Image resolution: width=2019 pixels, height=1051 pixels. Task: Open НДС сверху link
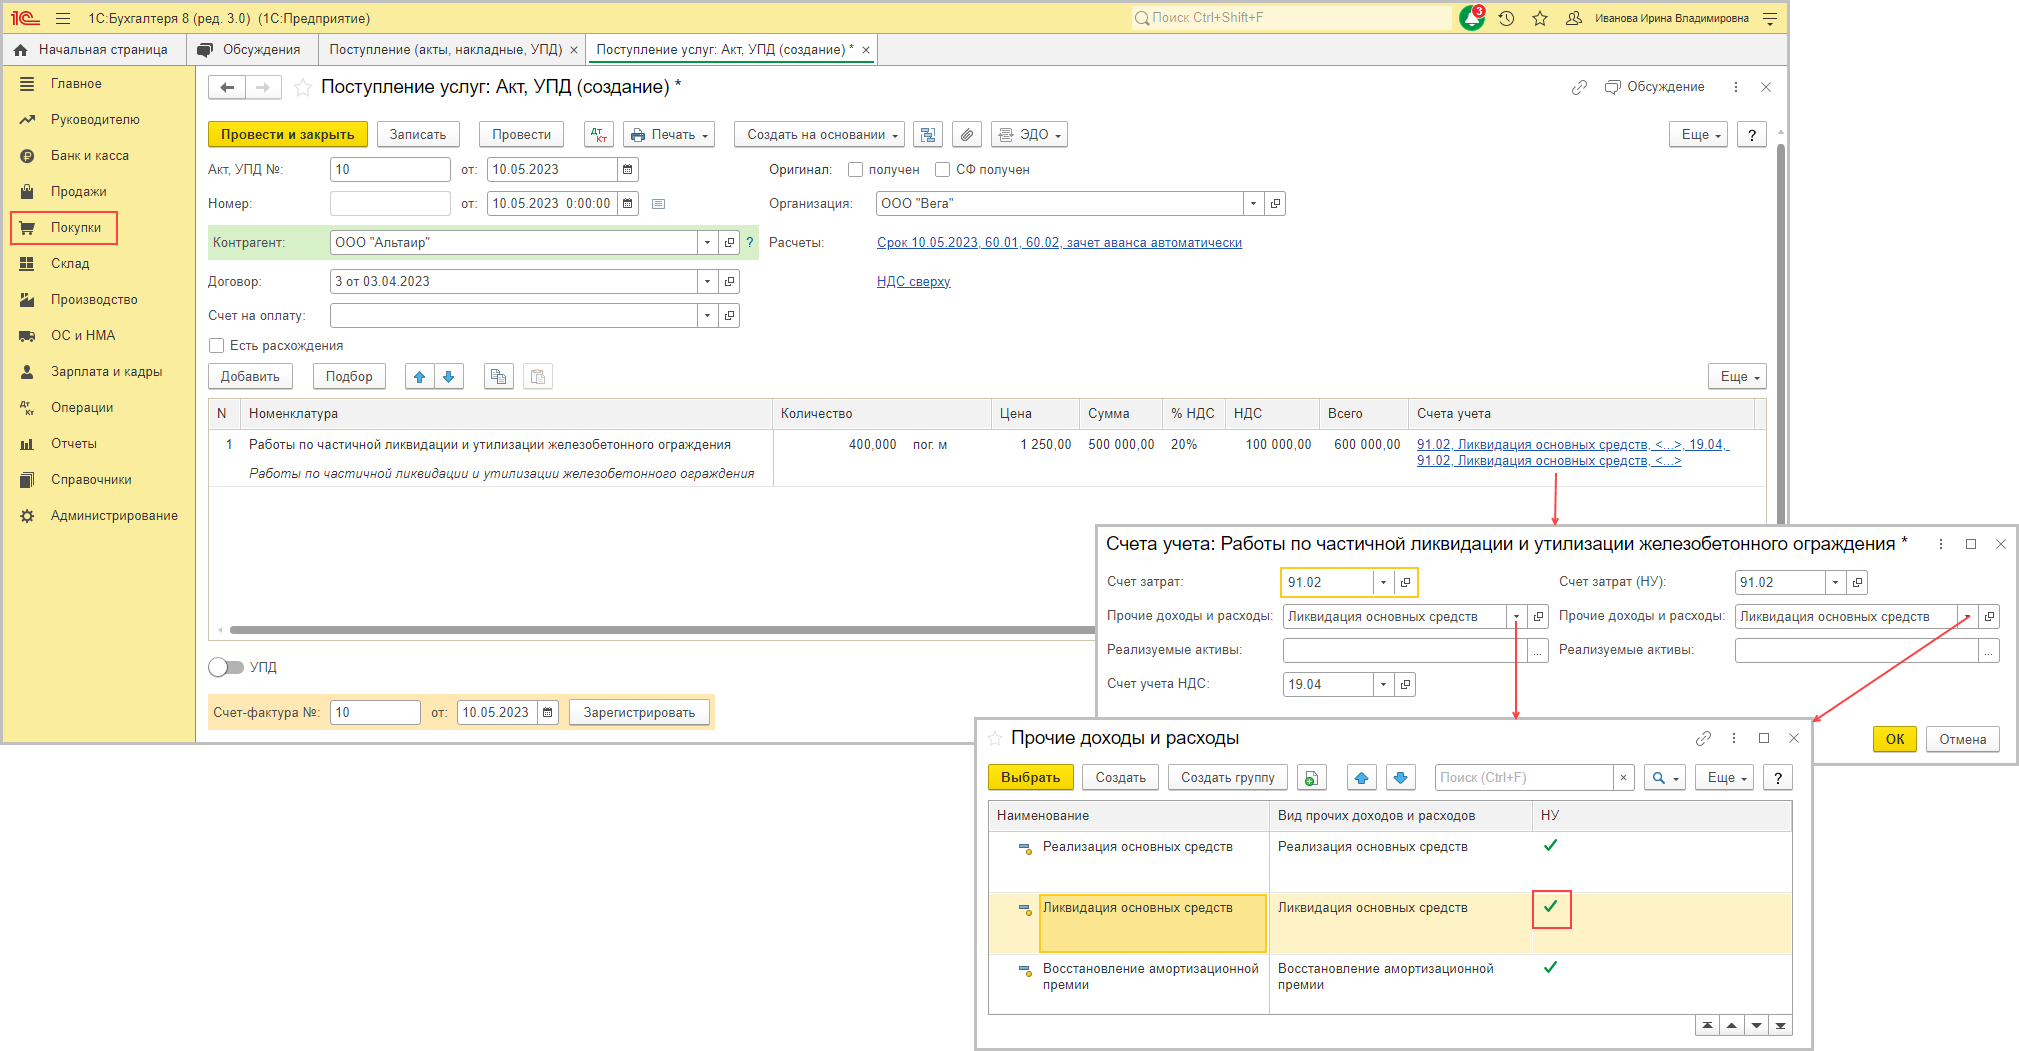click(x=913, y=282)
